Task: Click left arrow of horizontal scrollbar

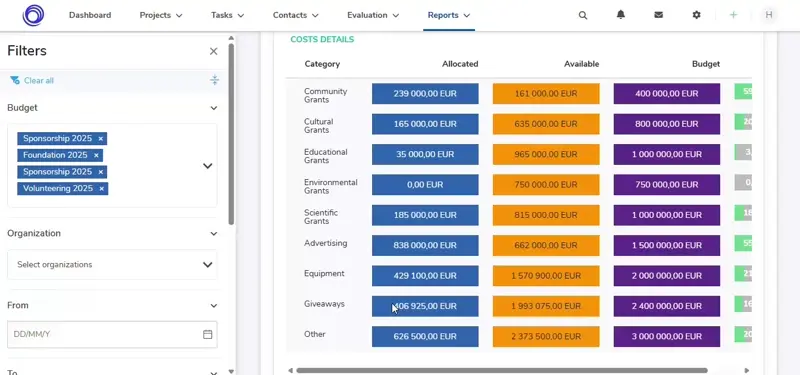Action: (x=290, y=370)
